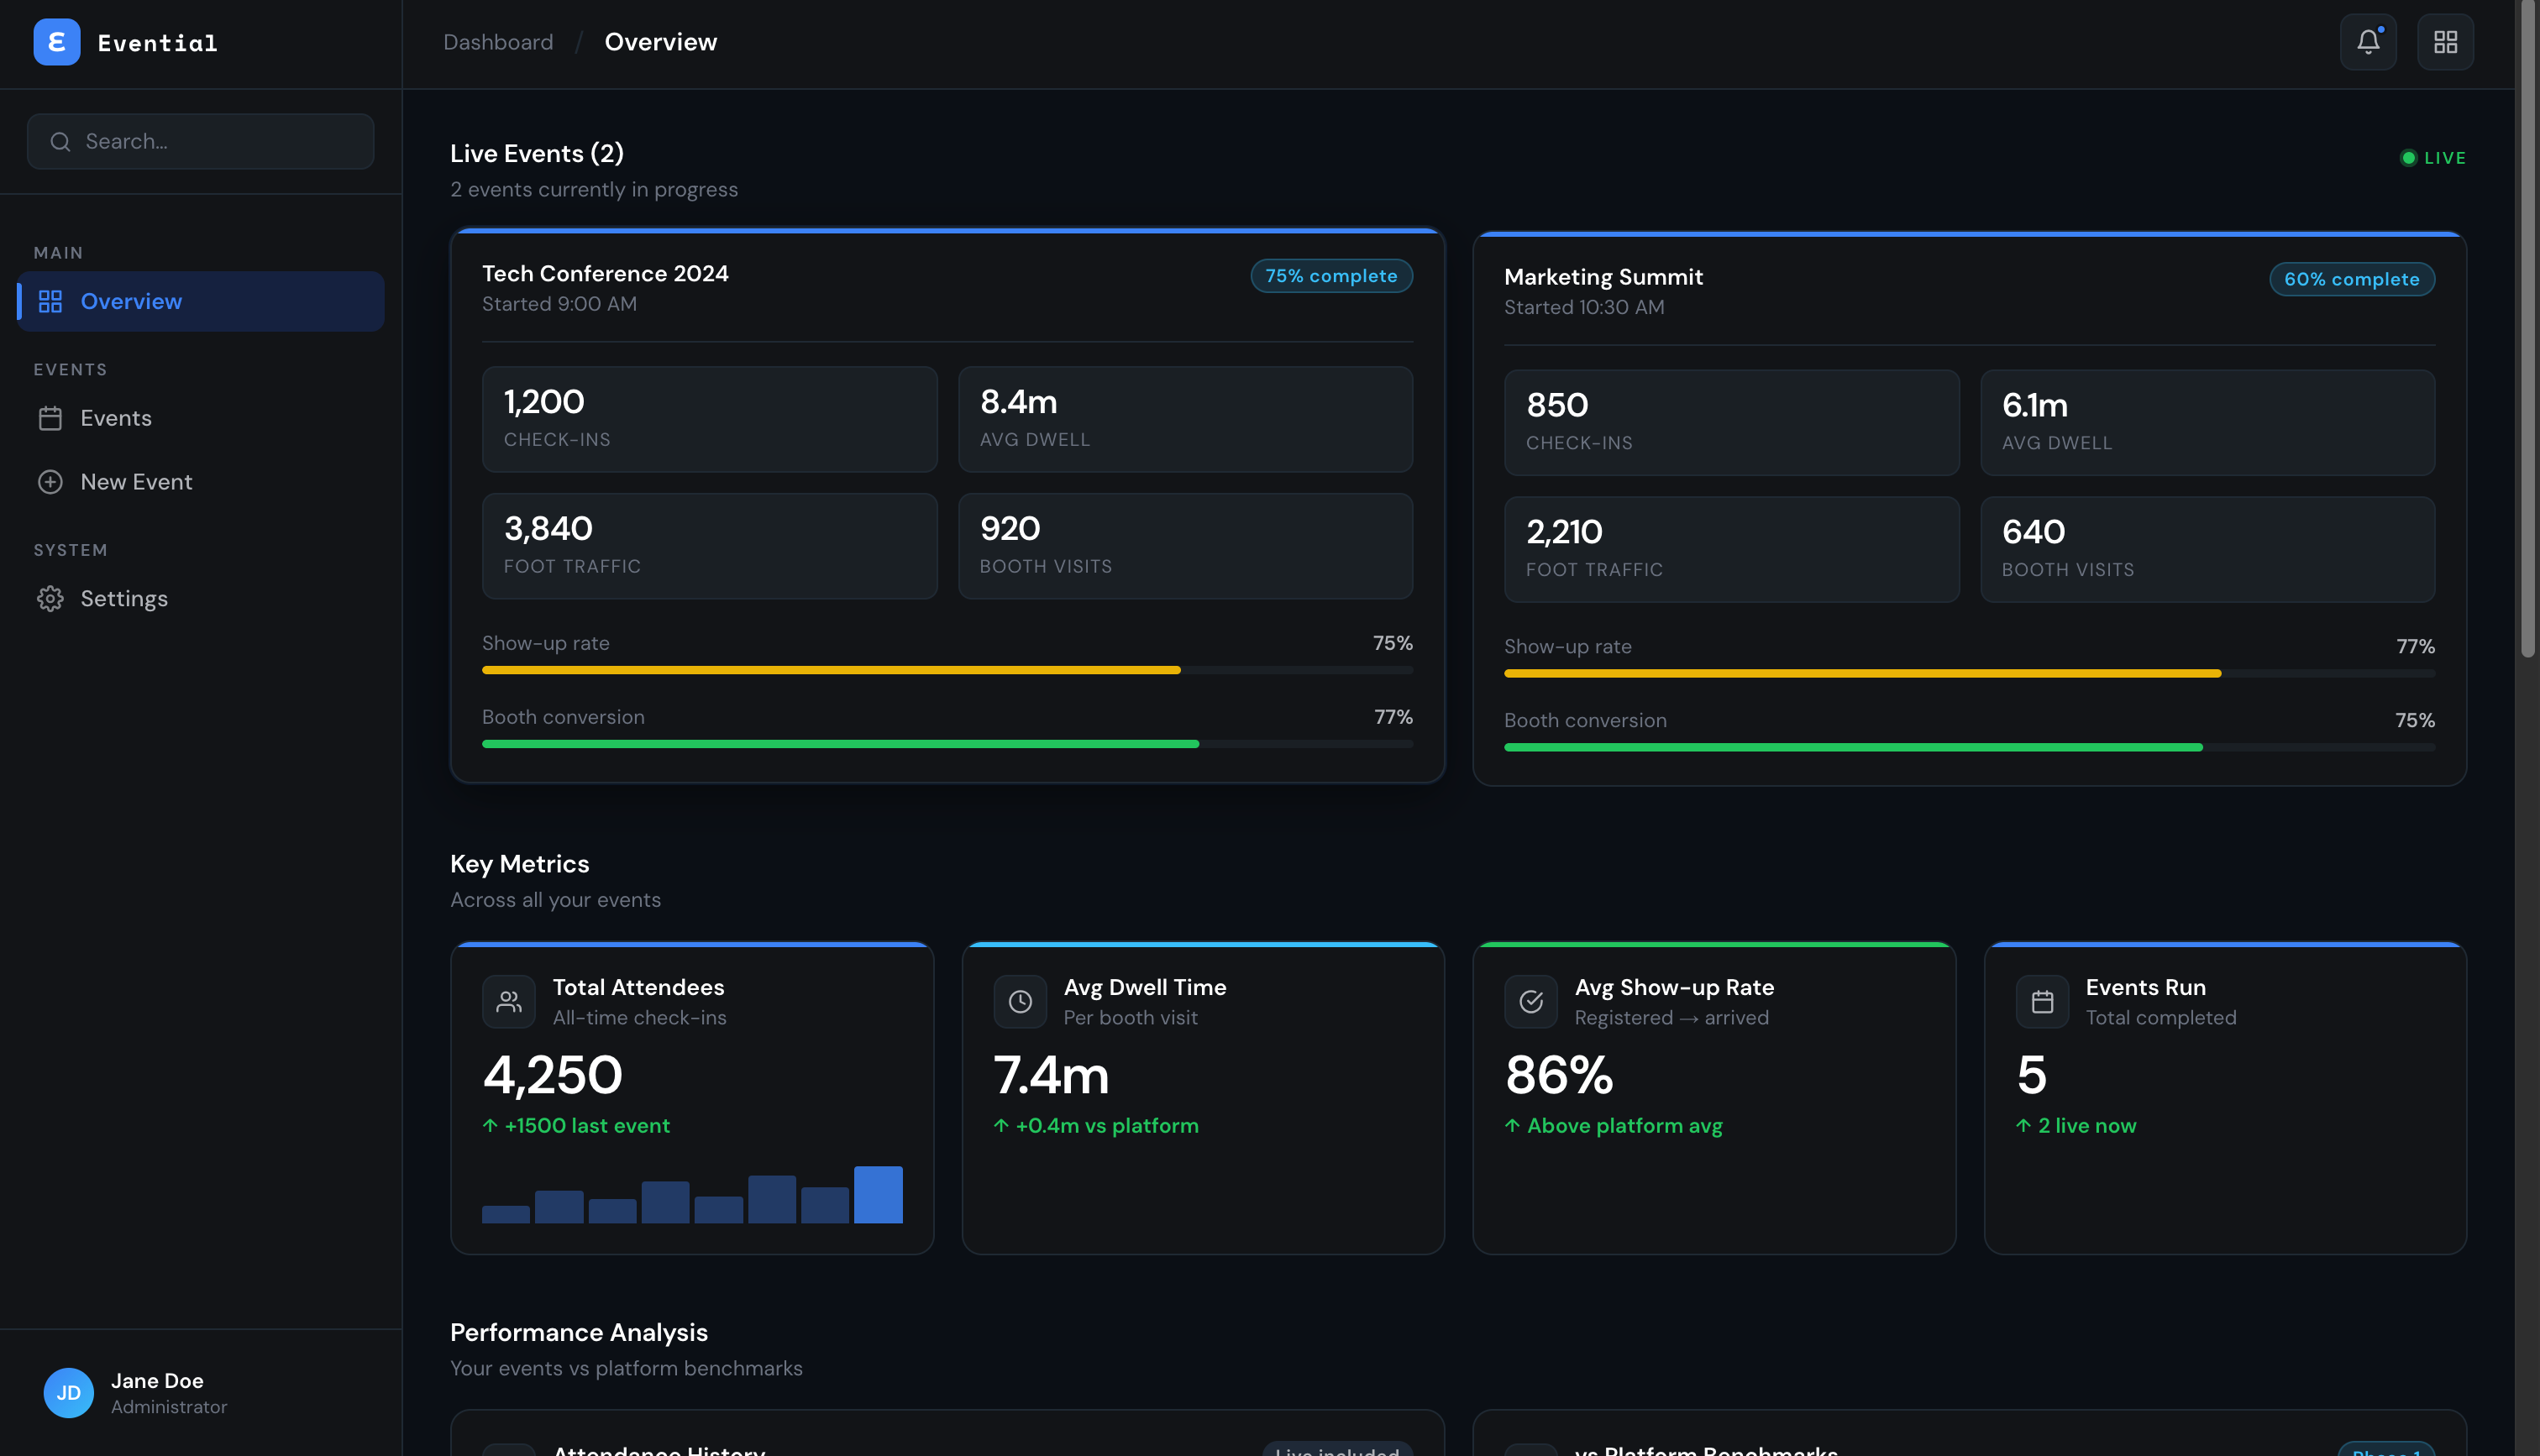Click the 4,250 total attendees value
Image resolution: width=2540 pixels, height=1456 pixels.
[x=553, y=1076]
